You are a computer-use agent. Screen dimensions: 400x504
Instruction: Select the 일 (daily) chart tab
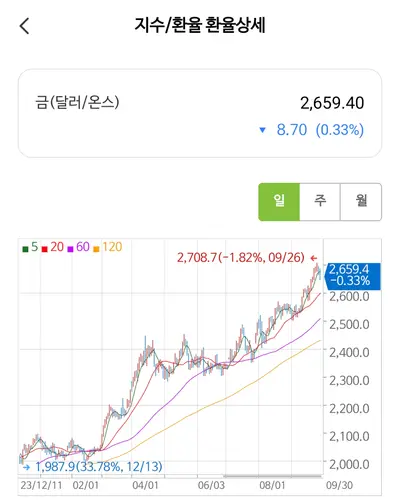(x=279, y=202)
